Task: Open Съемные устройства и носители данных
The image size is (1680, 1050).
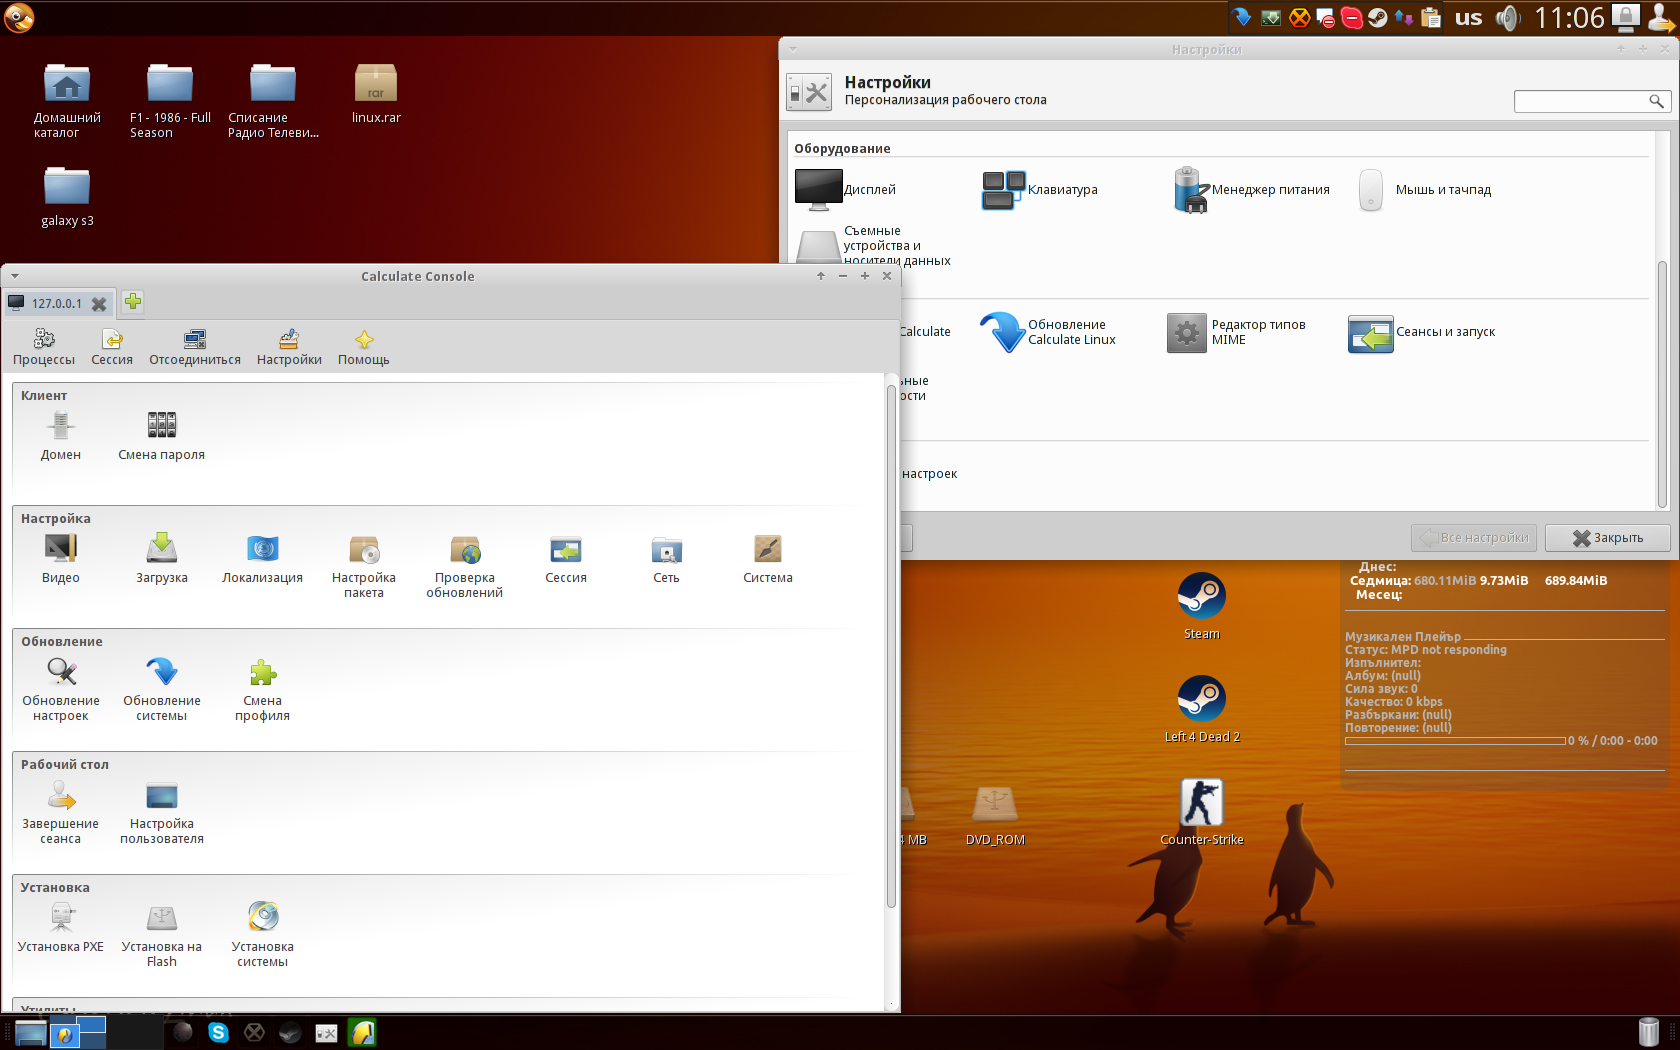Action: (874, 246)
